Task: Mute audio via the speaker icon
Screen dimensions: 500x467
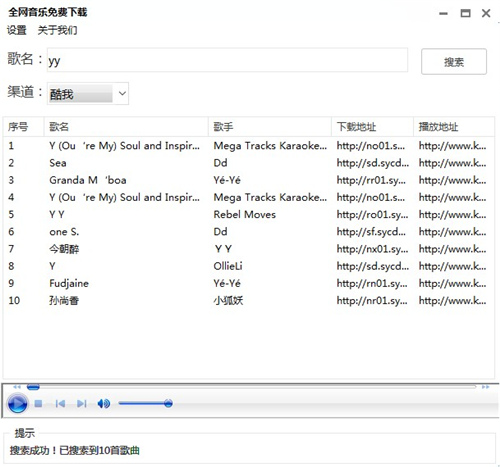Action: click(104, 404)
